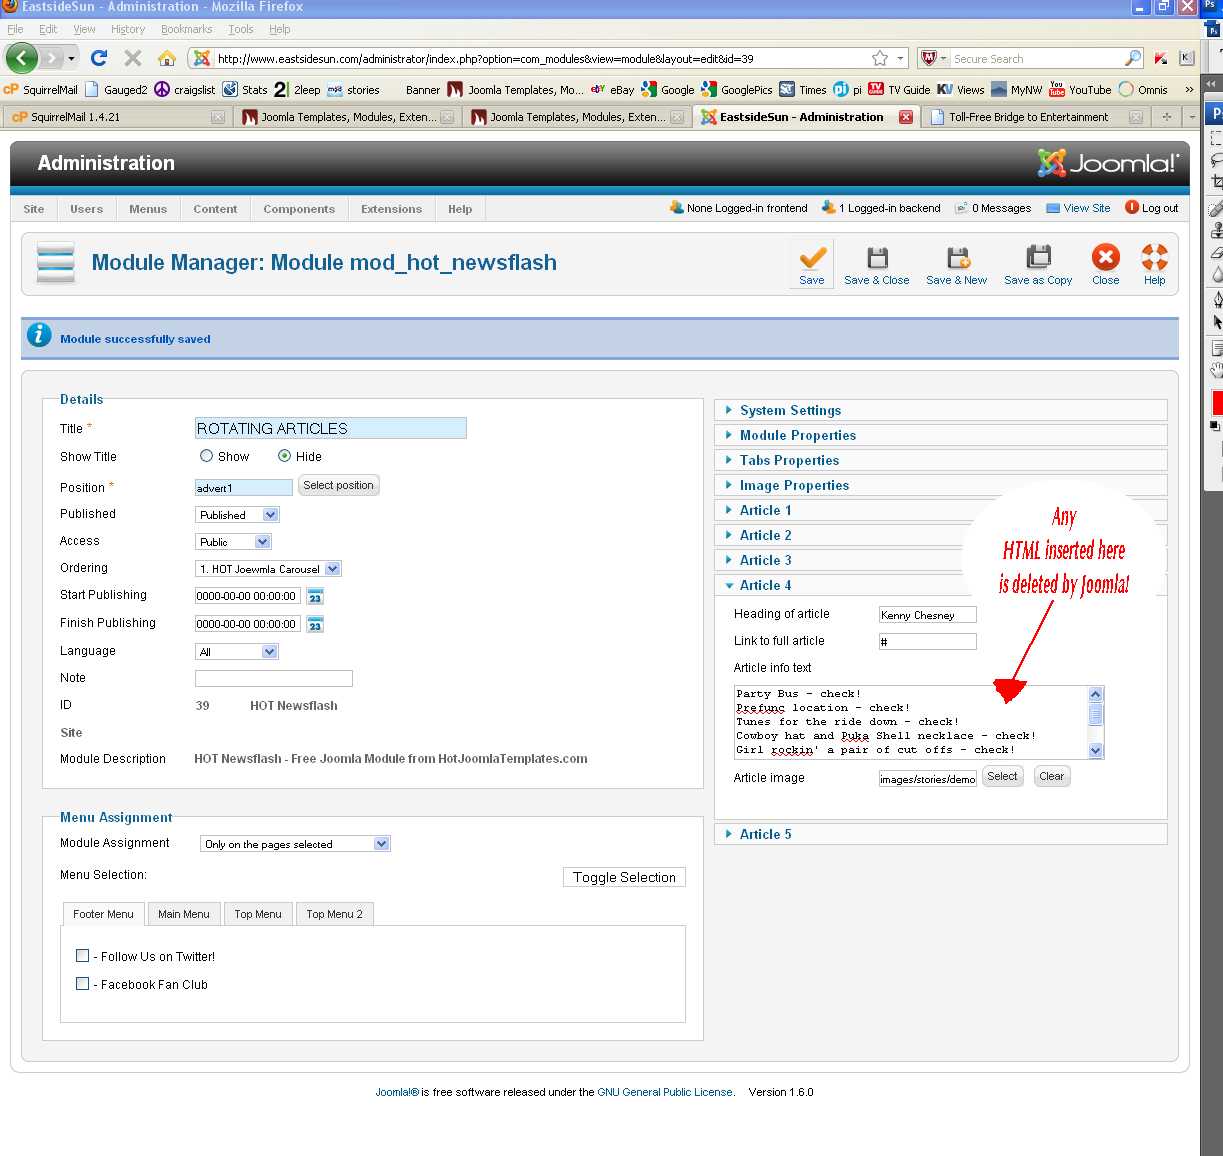Click the Firefox Stop icon
Screen dimensions: 1223x1156
(x=133, y=58)
